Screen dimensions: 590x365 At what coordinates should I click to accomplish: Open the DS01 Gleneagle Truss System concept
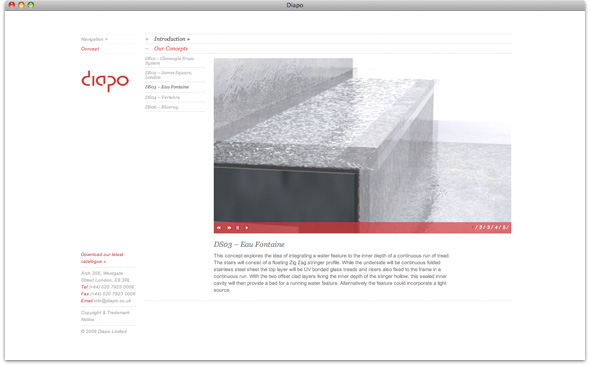(170, 61)
